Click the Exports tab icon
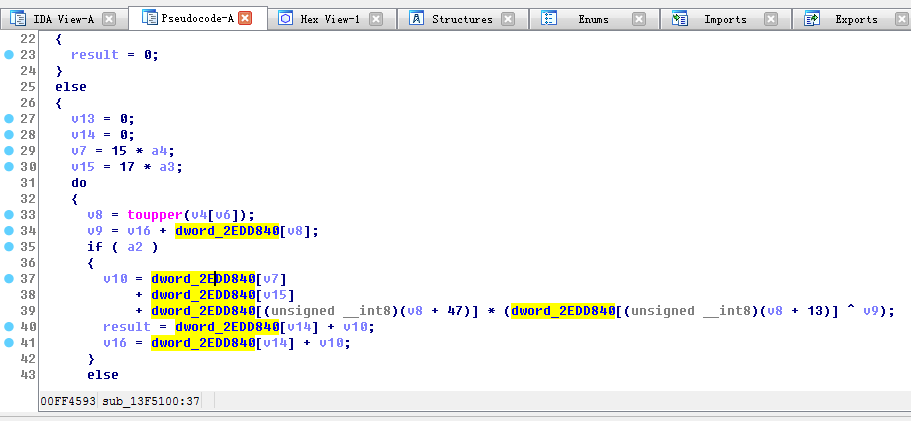 click(812, 19)
